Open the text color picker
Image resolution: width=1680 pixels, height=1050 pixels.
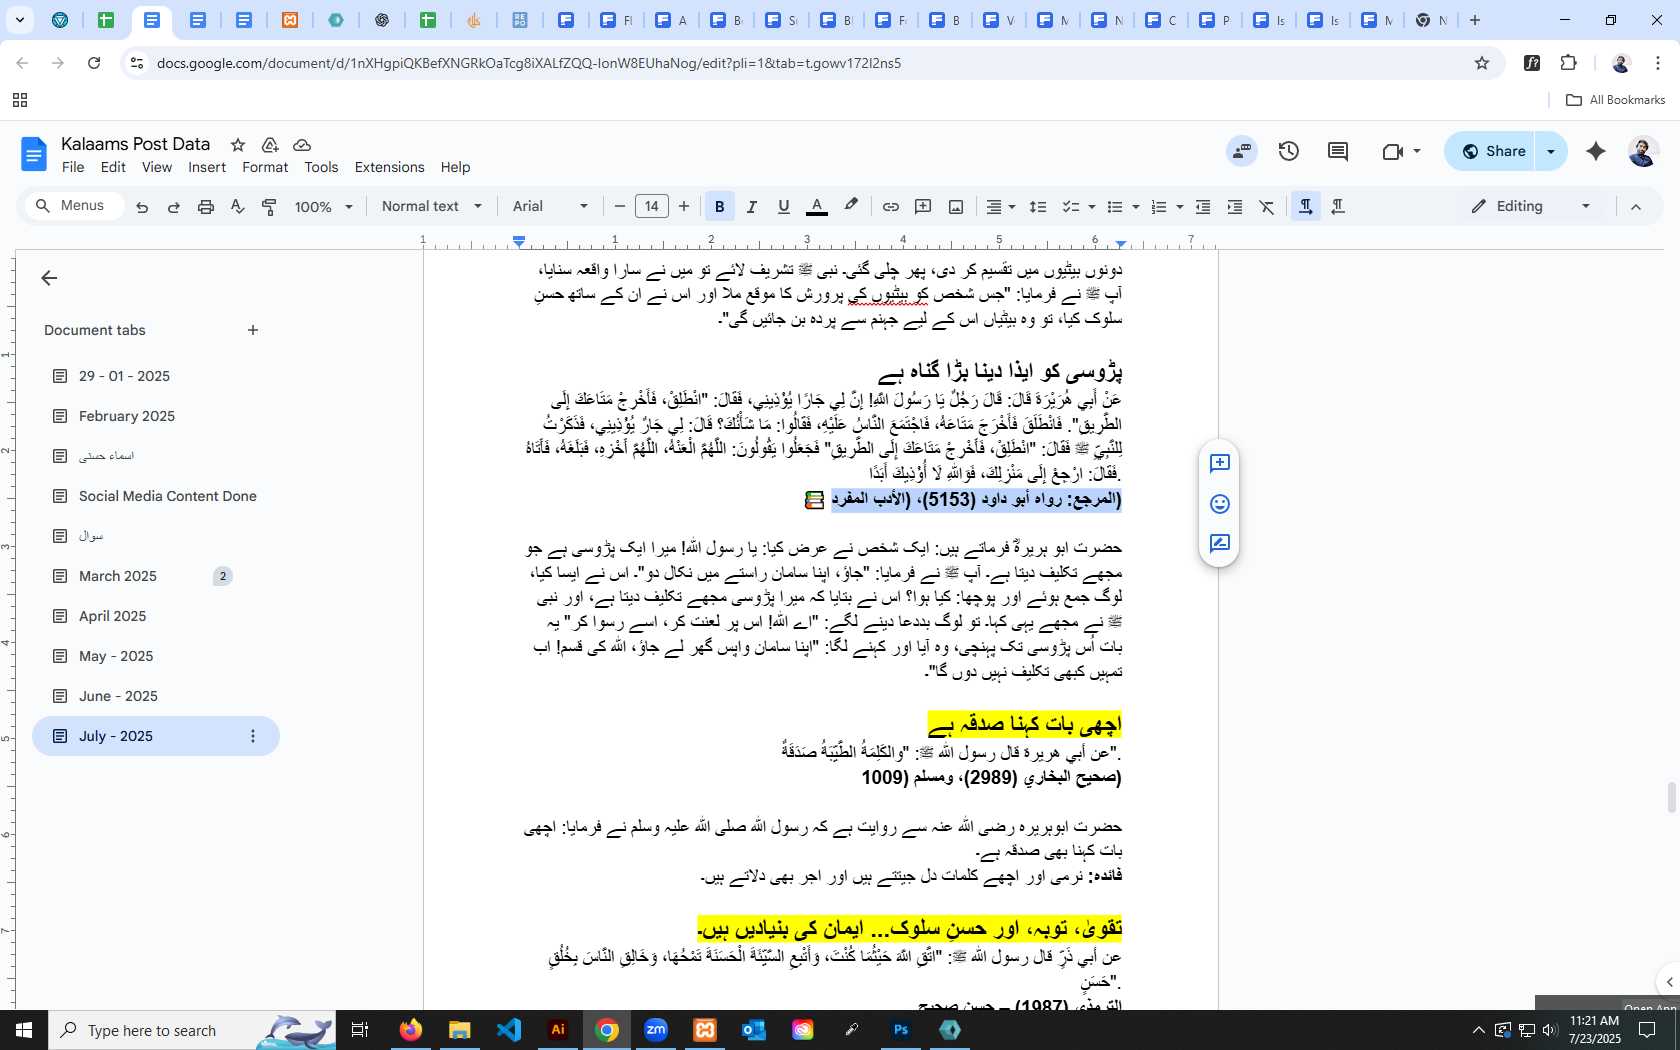[817, 207]
